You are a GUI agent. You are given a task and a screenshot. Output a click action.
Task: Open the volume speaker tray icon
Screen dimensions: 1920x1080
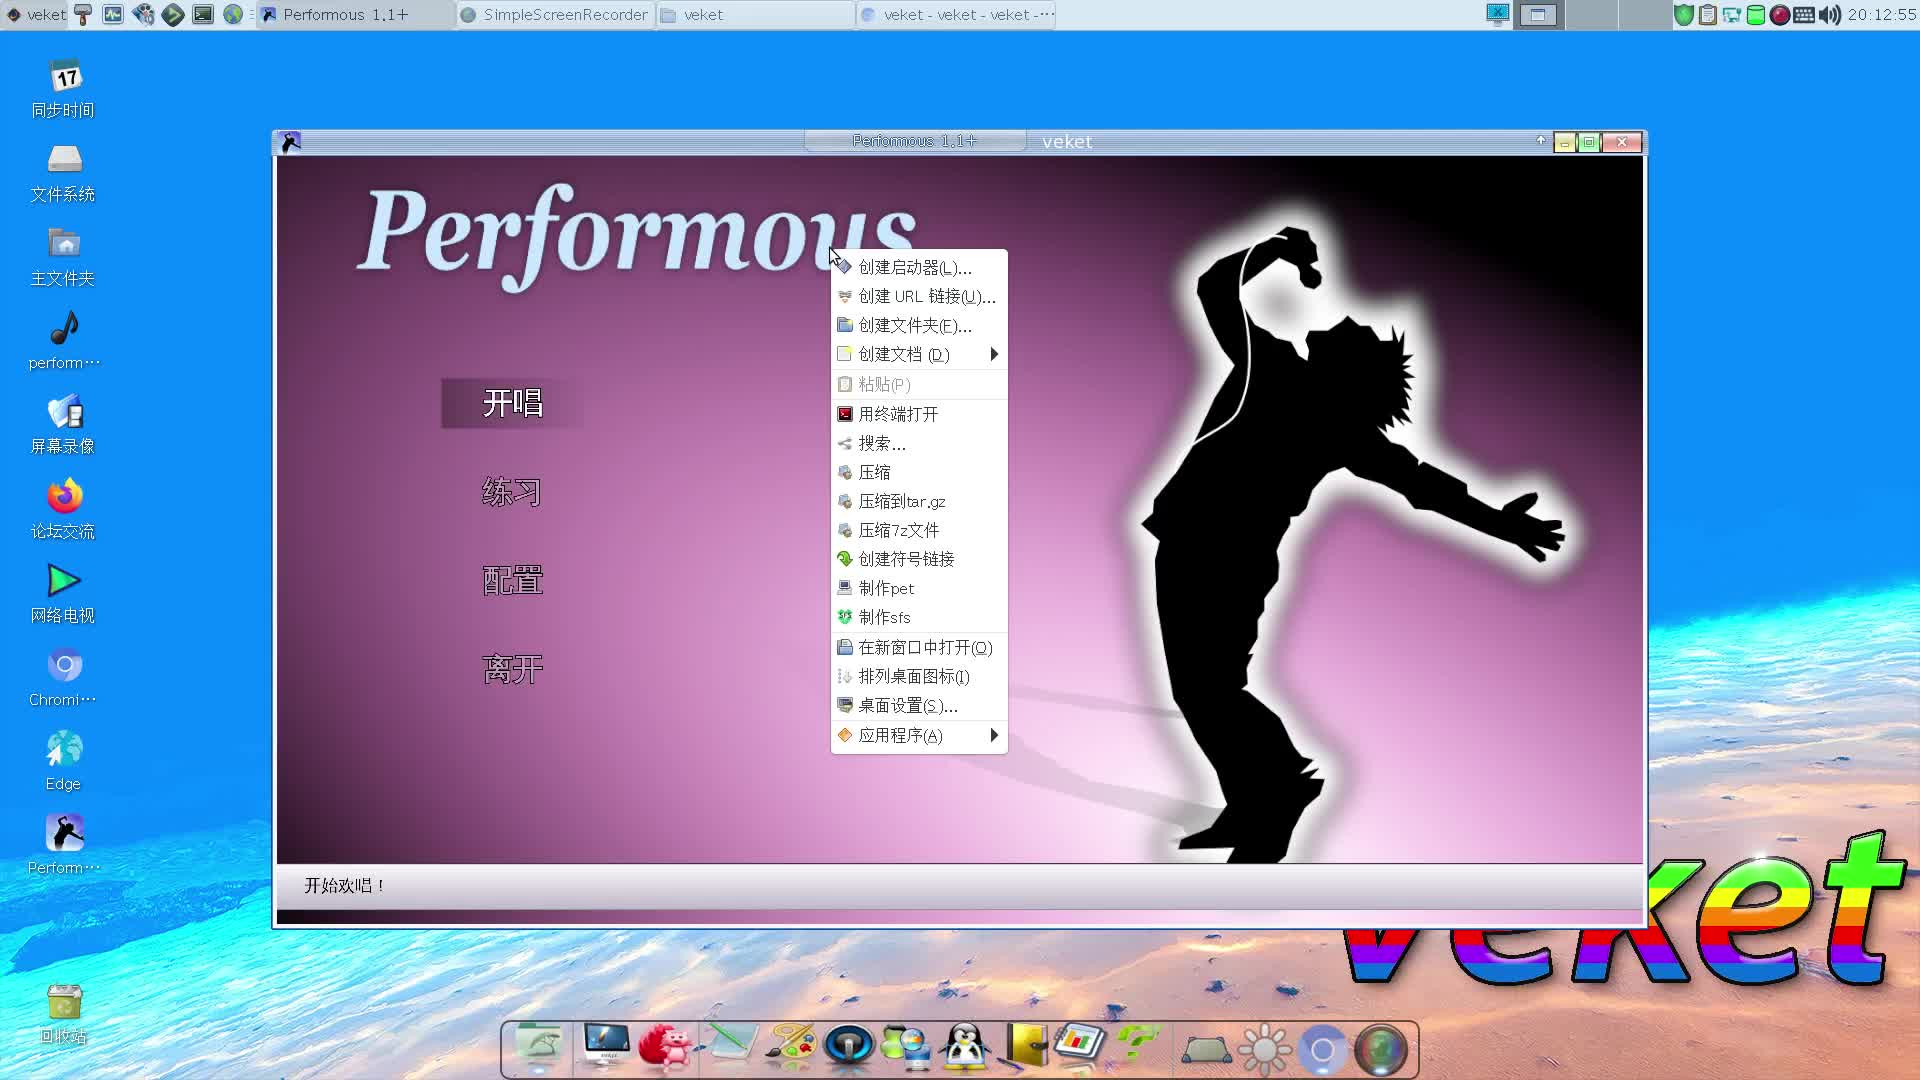pos(1829,14)
